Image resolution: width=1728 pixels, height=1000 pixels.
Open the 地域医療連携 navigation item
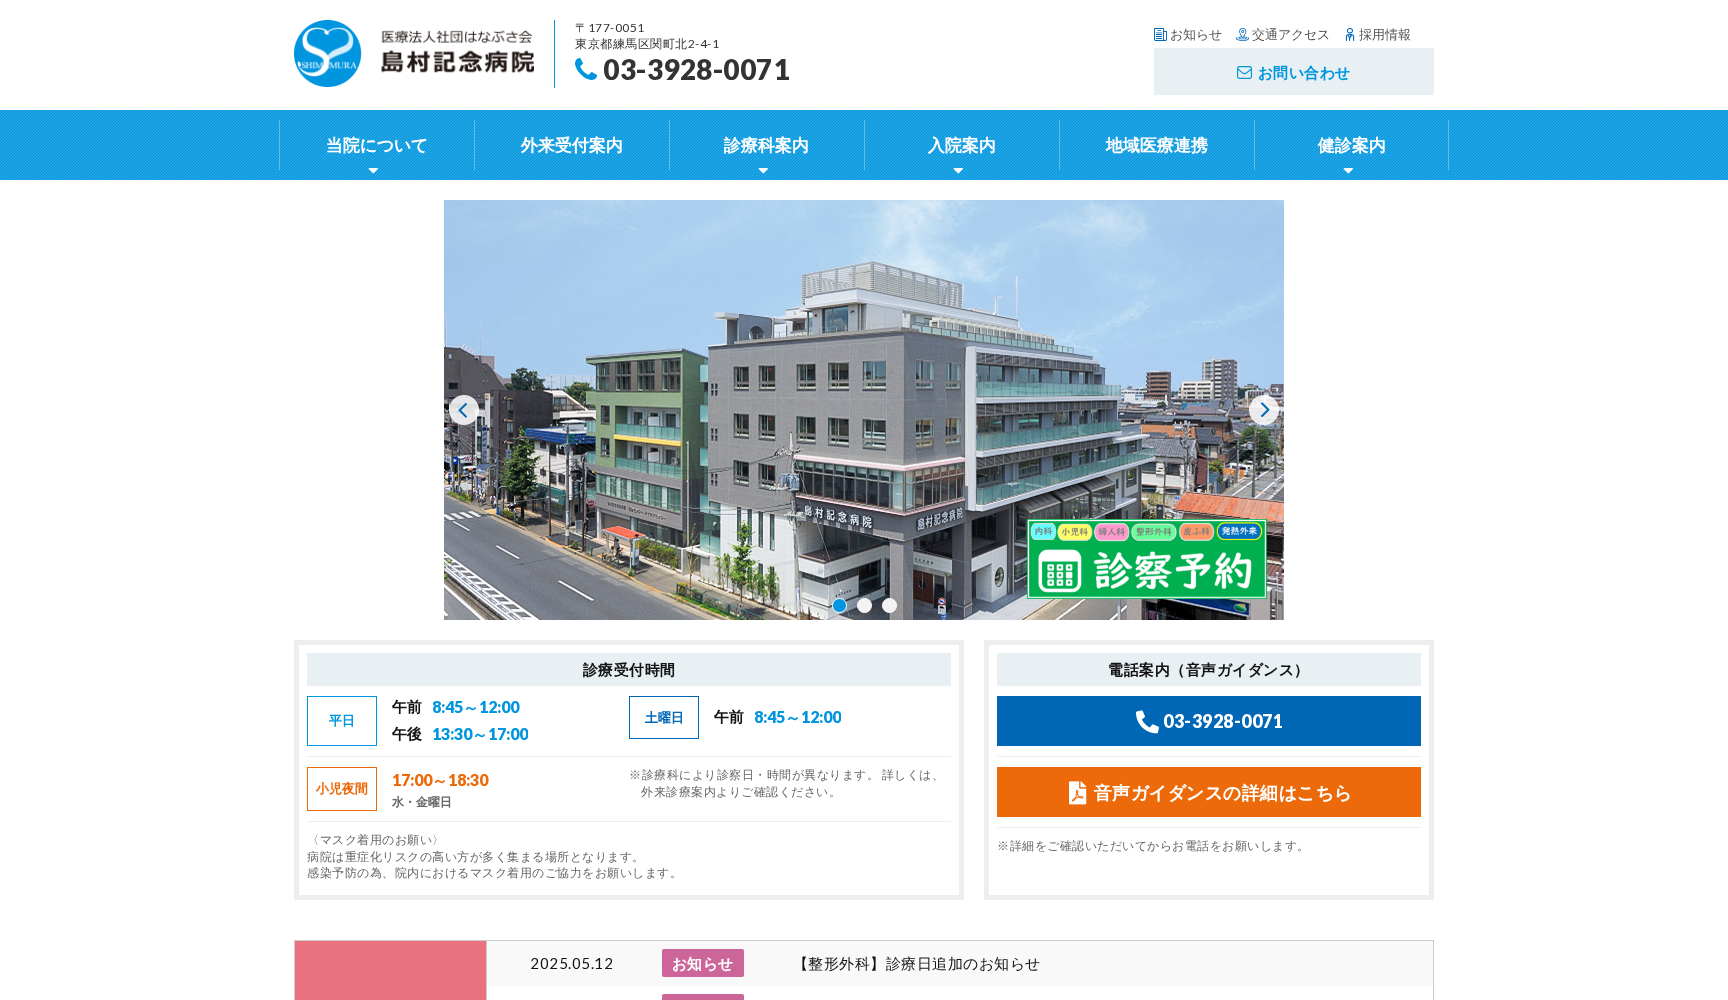coord(1155,145)
